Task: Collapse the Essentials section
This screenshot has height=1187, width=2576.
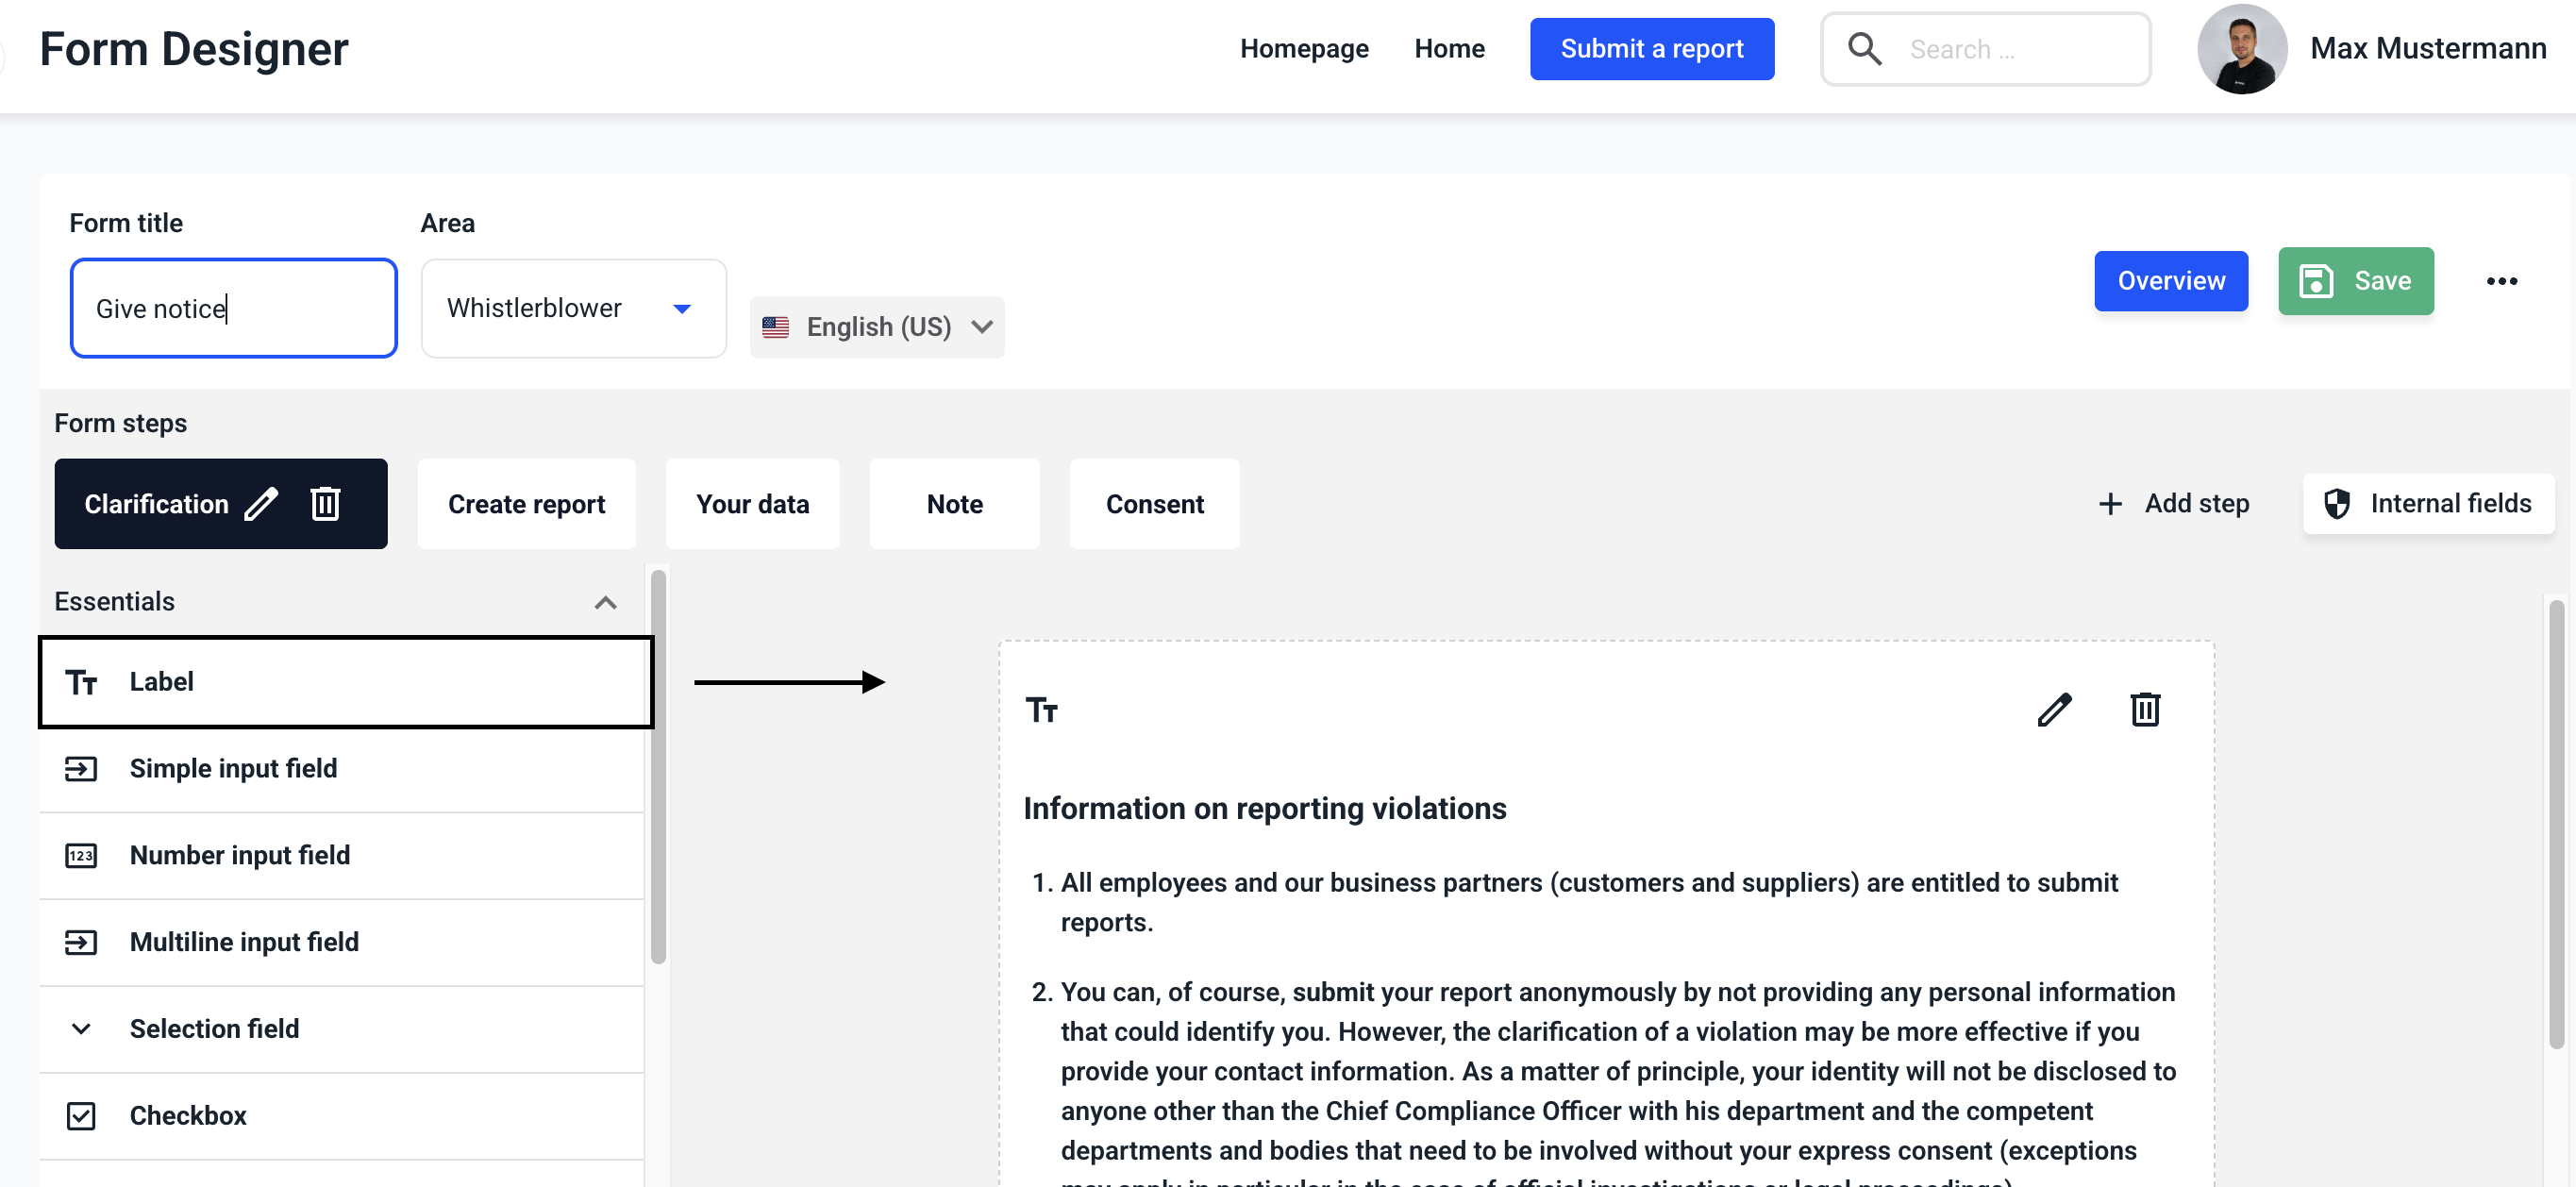Action: [605, 602]
